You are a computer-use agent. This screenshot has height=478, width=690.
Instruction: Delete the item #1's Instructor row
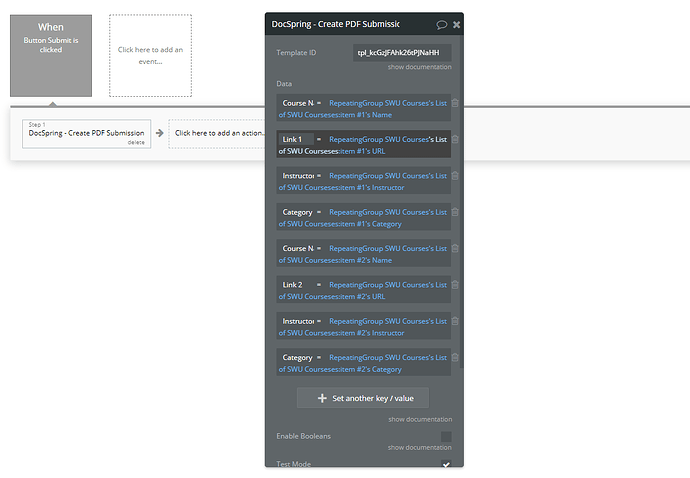pos(455,176)
